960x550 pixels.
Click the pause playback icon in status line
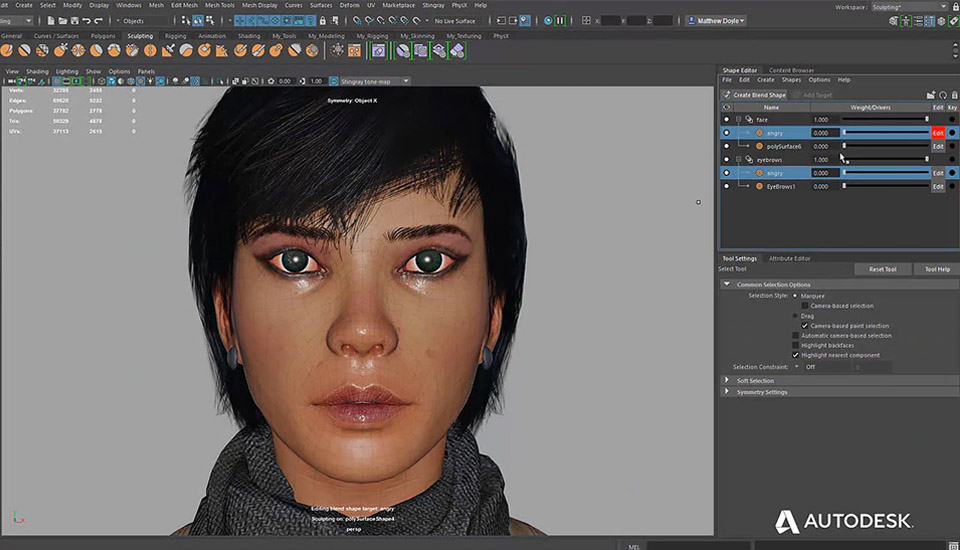pos(562,20)
